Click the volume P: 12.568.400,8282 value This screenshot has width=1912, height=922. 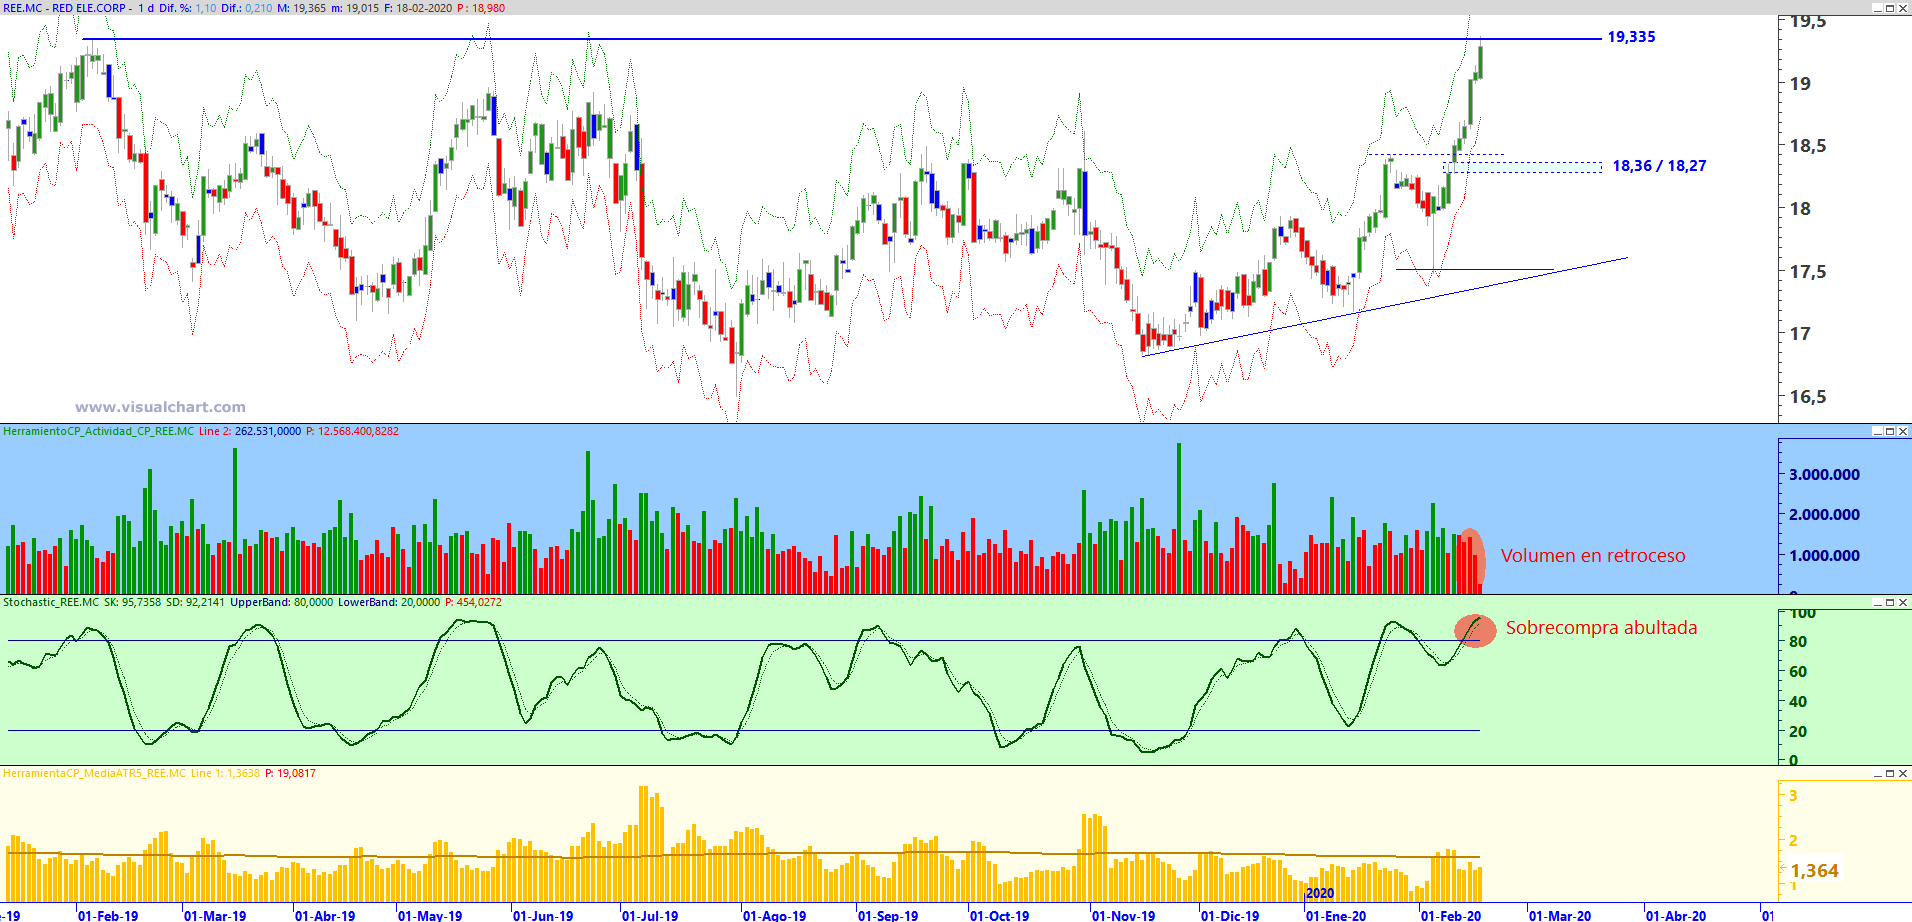point(352,431)
